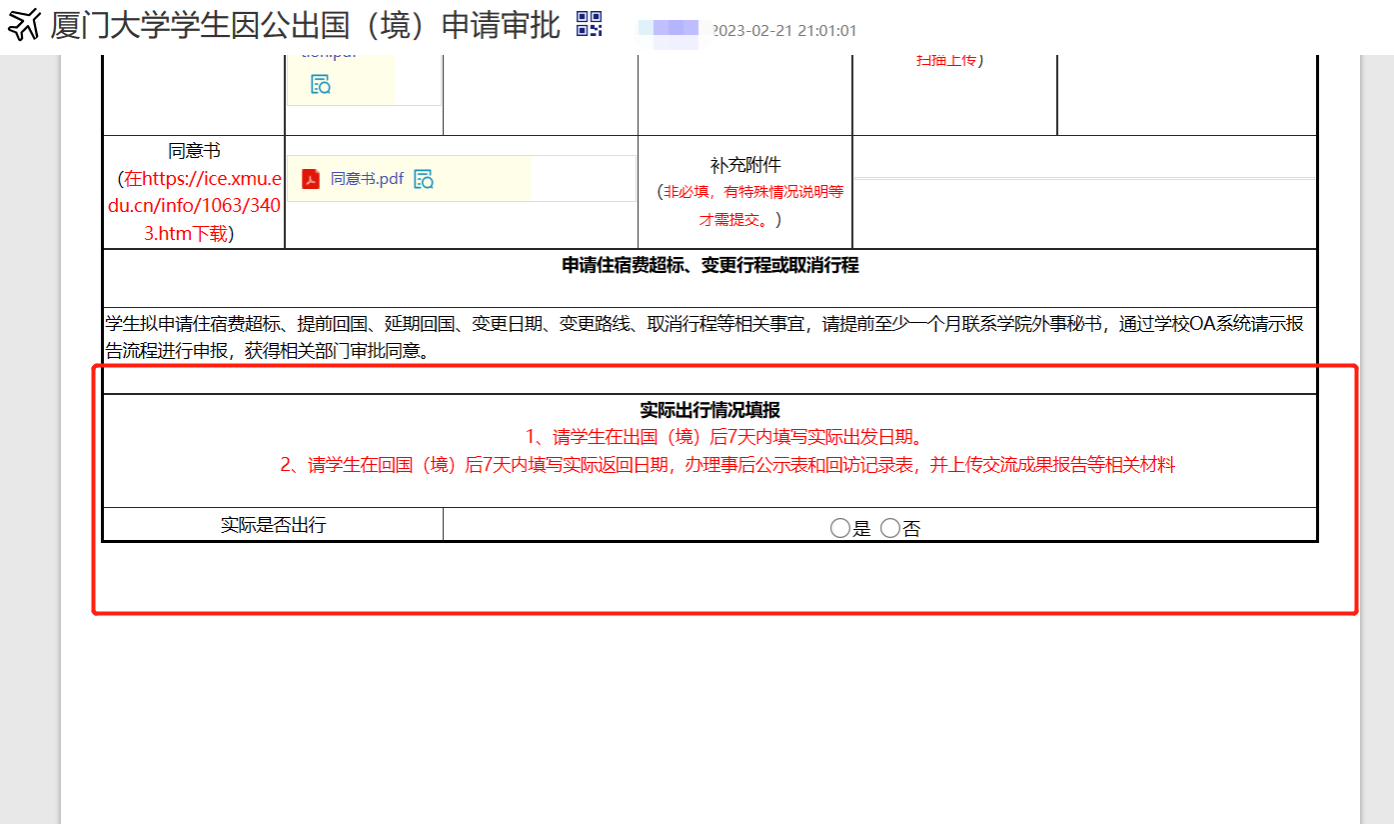Click the red note about 实际返回日期
The width and height of the screenshot is (1394, 824).
point(727,465)
